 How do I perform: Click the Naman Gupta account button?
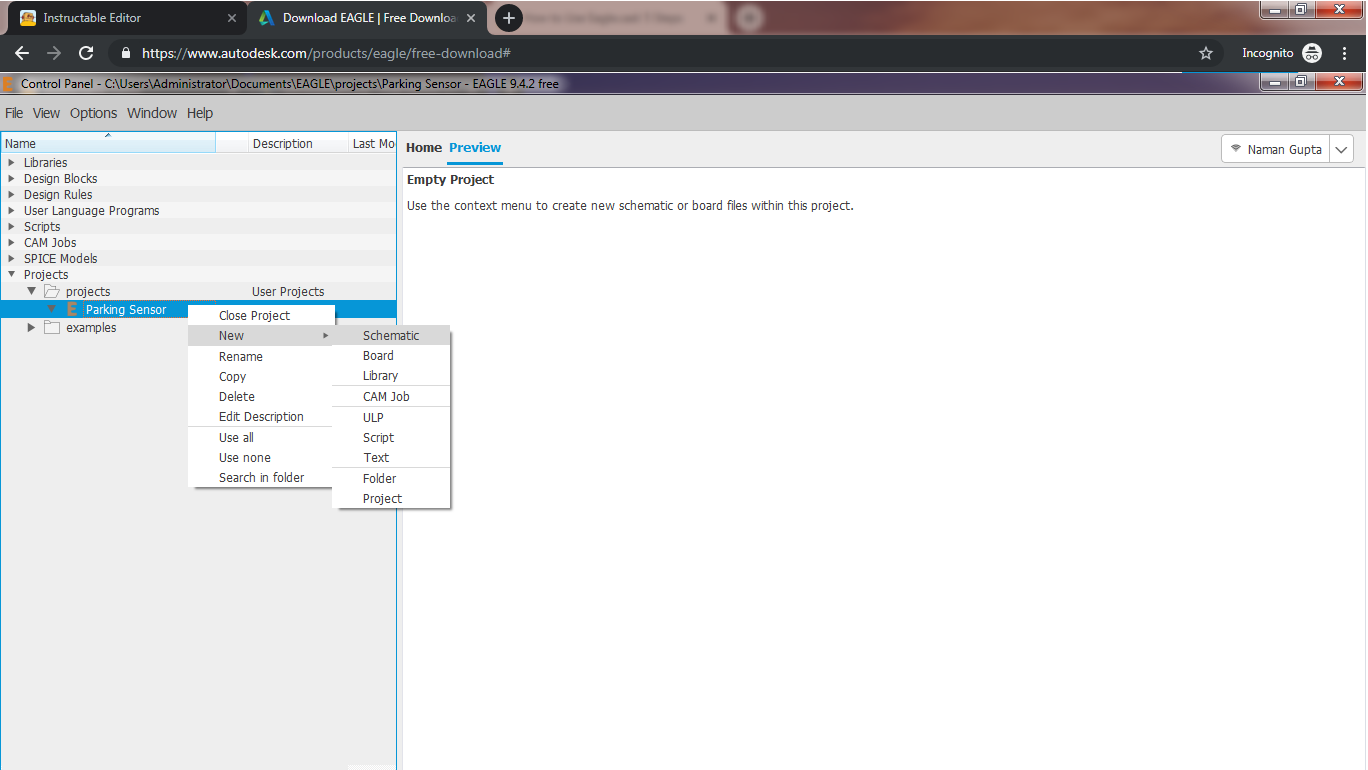click(x=1276, y=149)
